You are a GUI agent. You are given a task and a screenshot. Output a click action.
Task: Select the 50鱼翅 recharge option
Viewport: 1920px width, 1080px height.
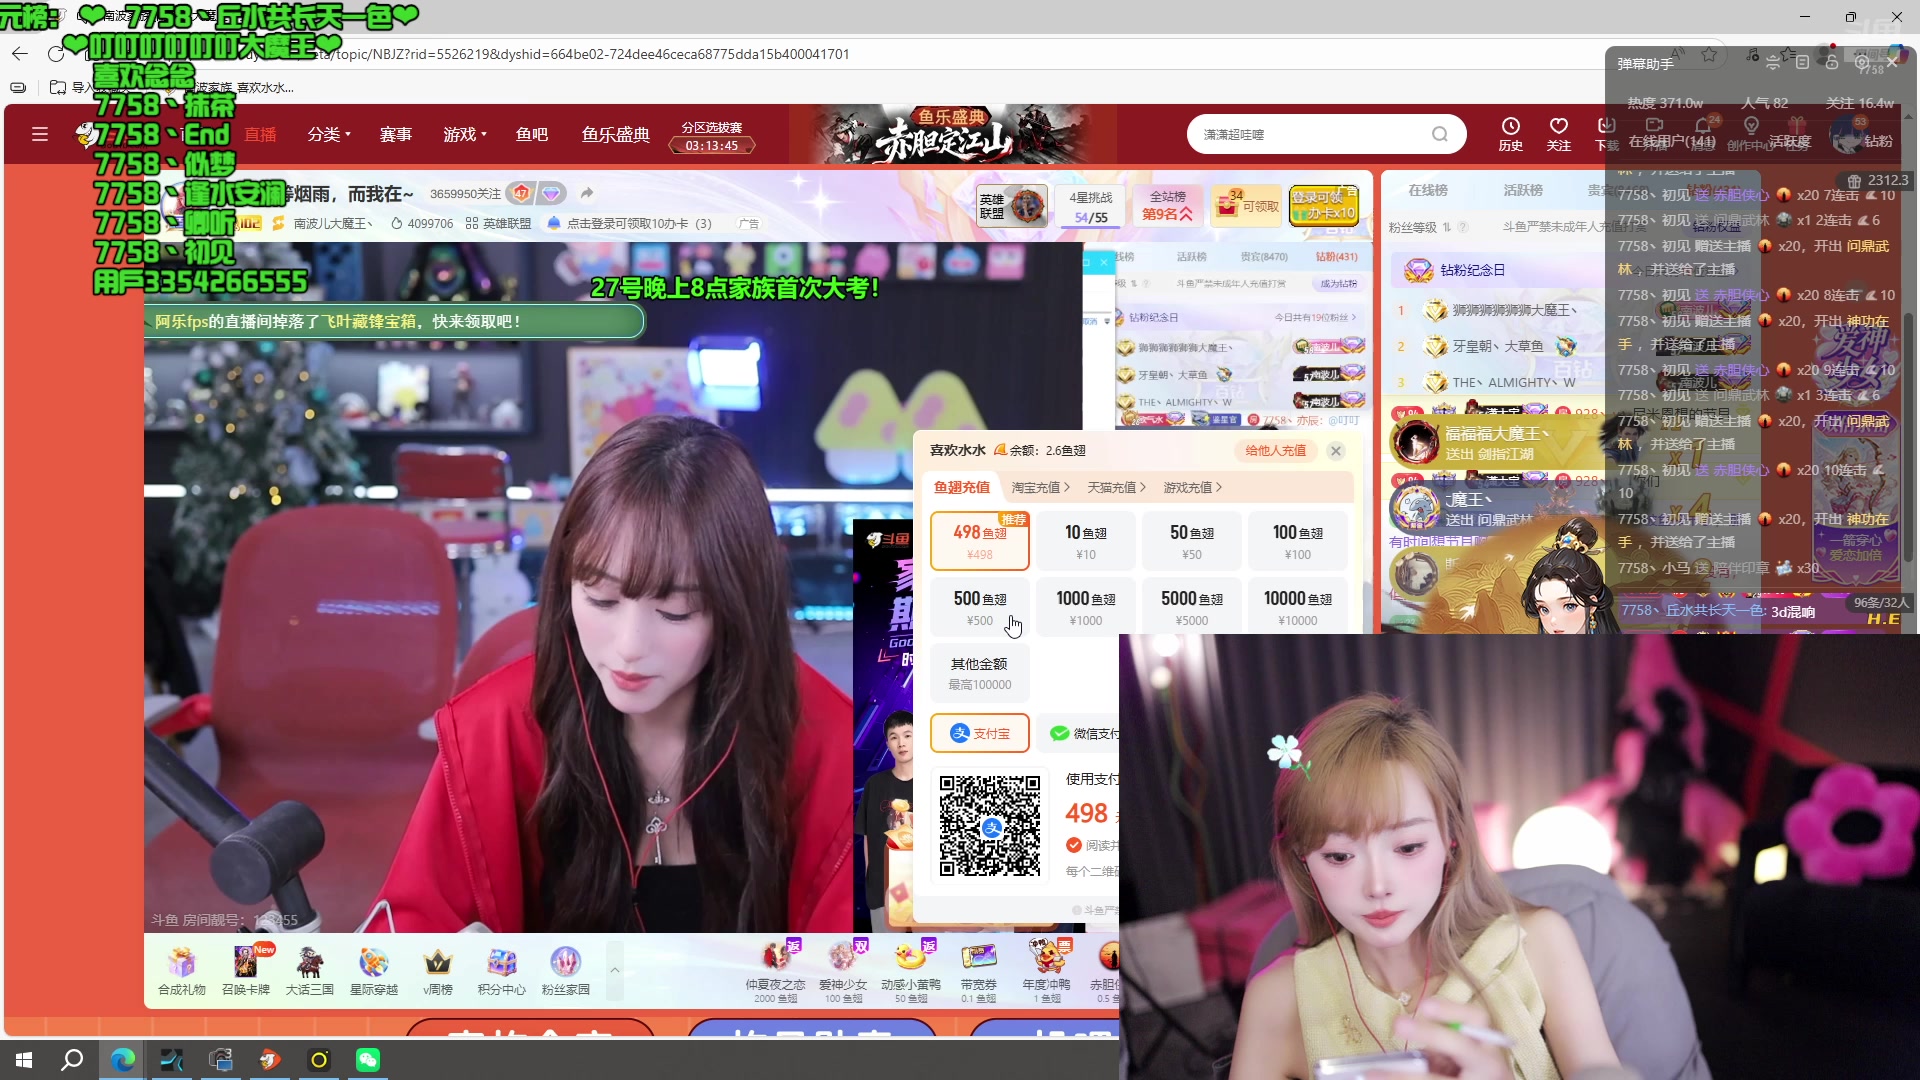tap(1192, 541)
